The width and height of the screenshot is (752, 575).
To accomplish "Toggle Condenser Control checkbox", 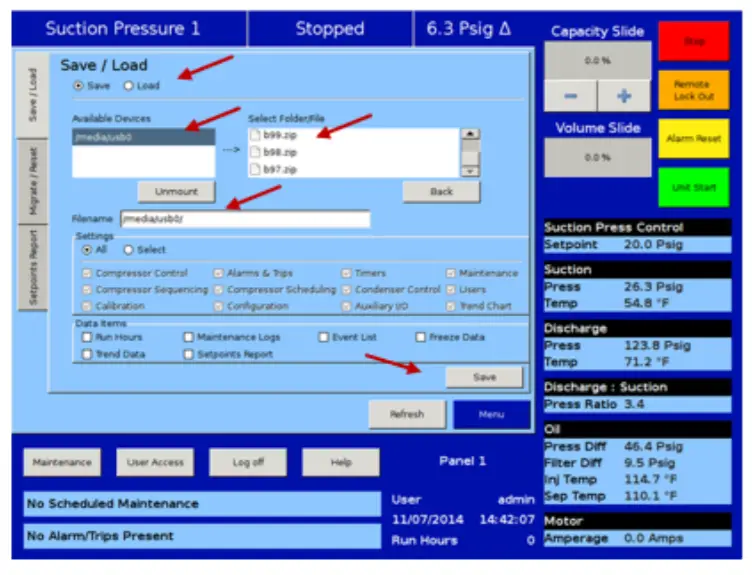I will coord(346,290).
